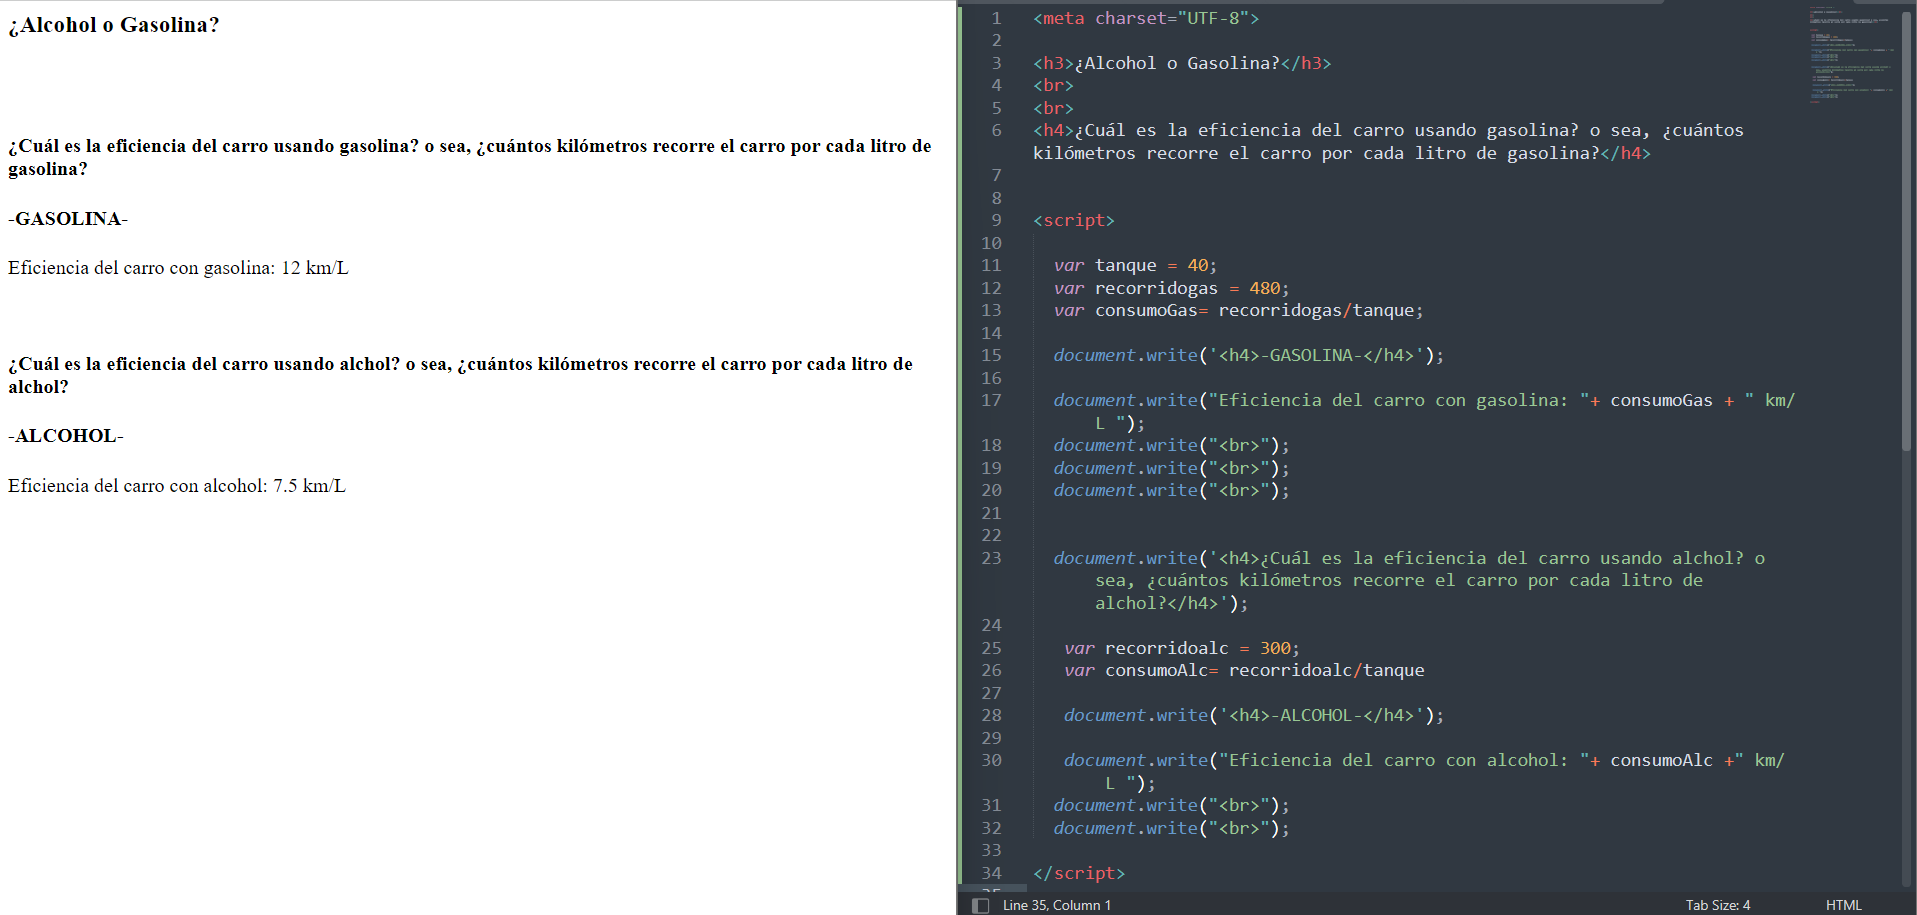Screen dimensions: 1917x915
Task: Click the Line 35, Column 1 status text
Action: pos(1056,905)
